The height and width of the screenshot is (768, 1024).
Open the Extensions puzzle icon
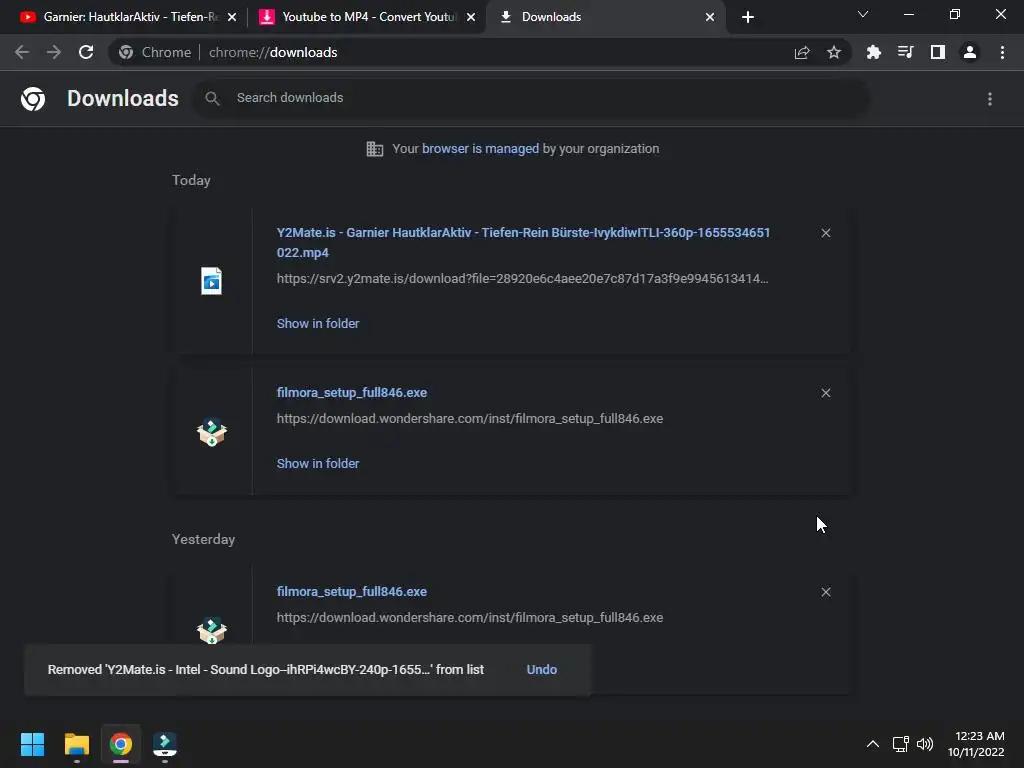873,52
